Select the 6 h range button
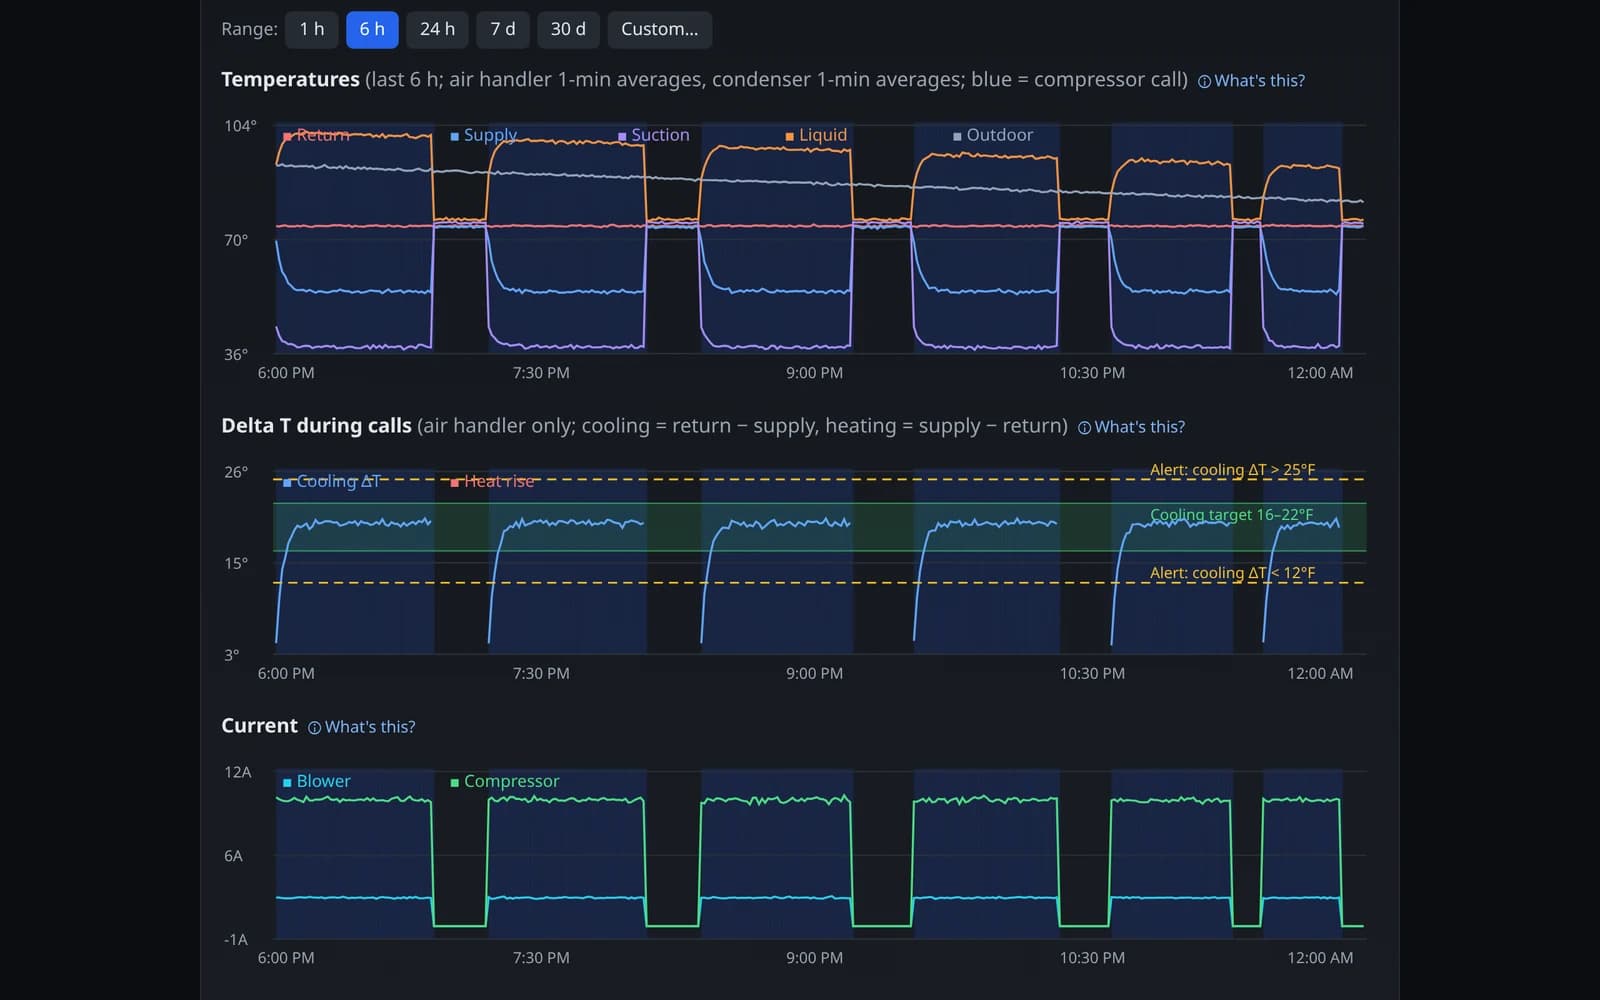The width and height of the screenshot is (1600, 1000). tap(372, 29)
